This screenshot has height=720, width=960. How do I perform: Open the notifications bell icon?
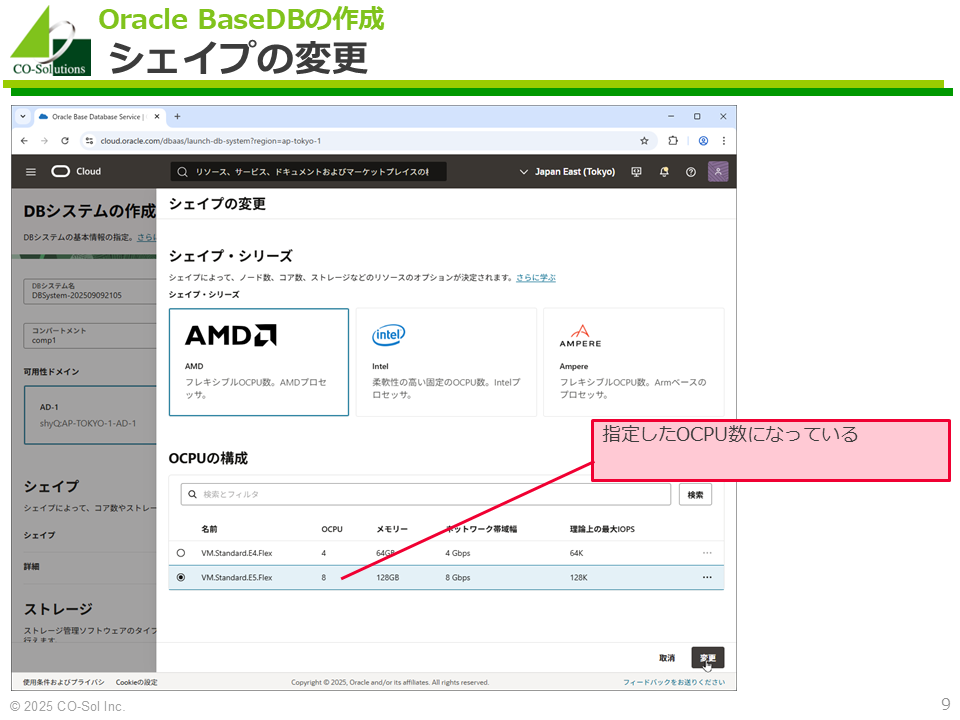(664, 172)
